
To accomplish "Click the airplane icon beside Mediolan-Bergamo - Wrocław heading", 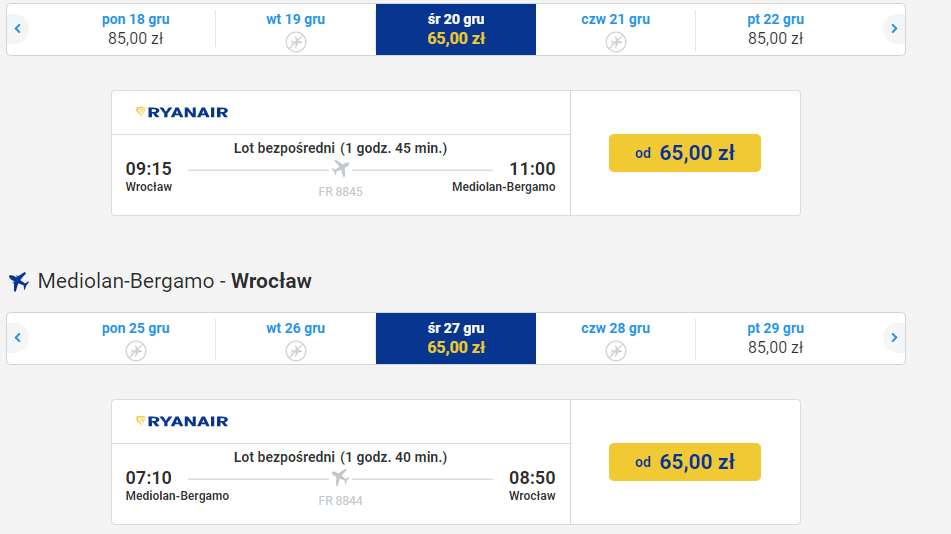I will (x=19, y=281).
